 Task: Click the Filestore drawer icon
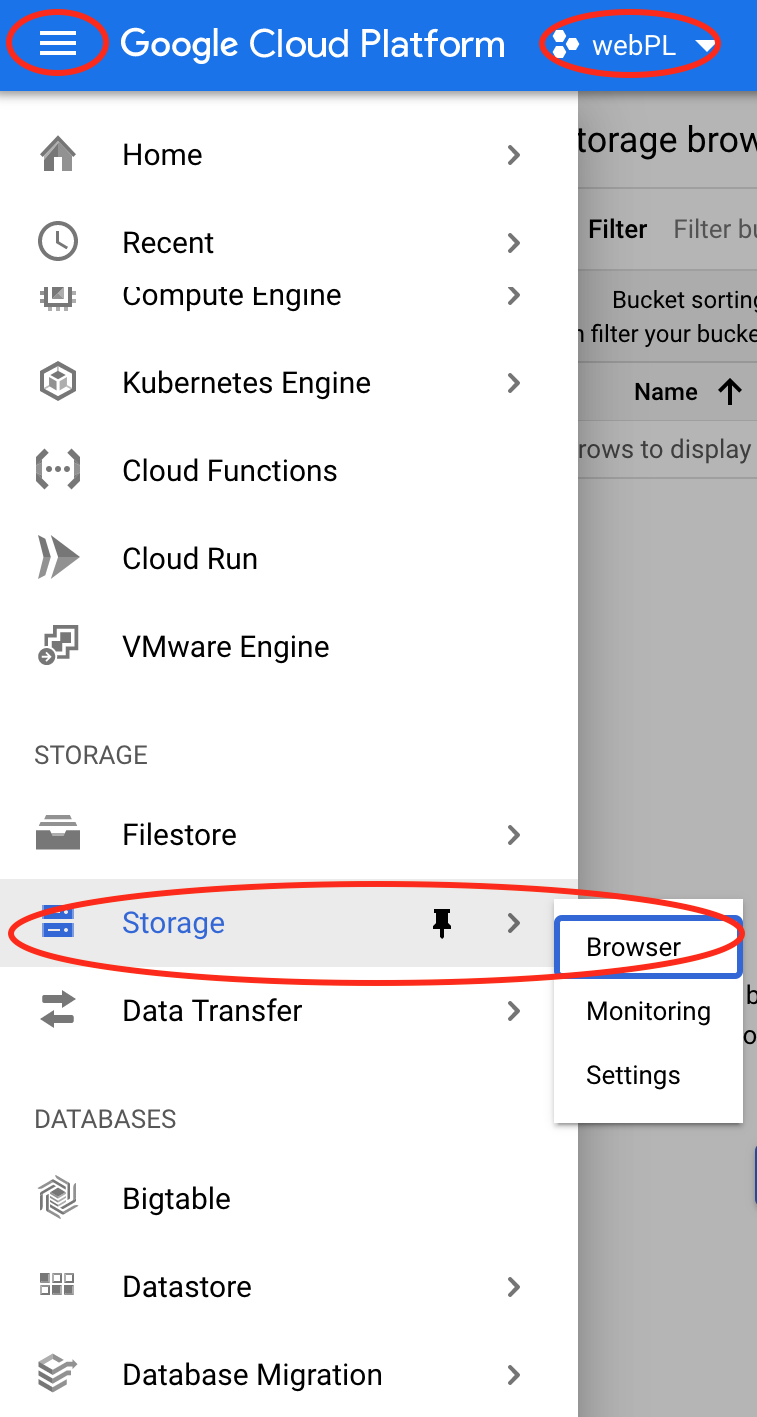click(58, 834)
